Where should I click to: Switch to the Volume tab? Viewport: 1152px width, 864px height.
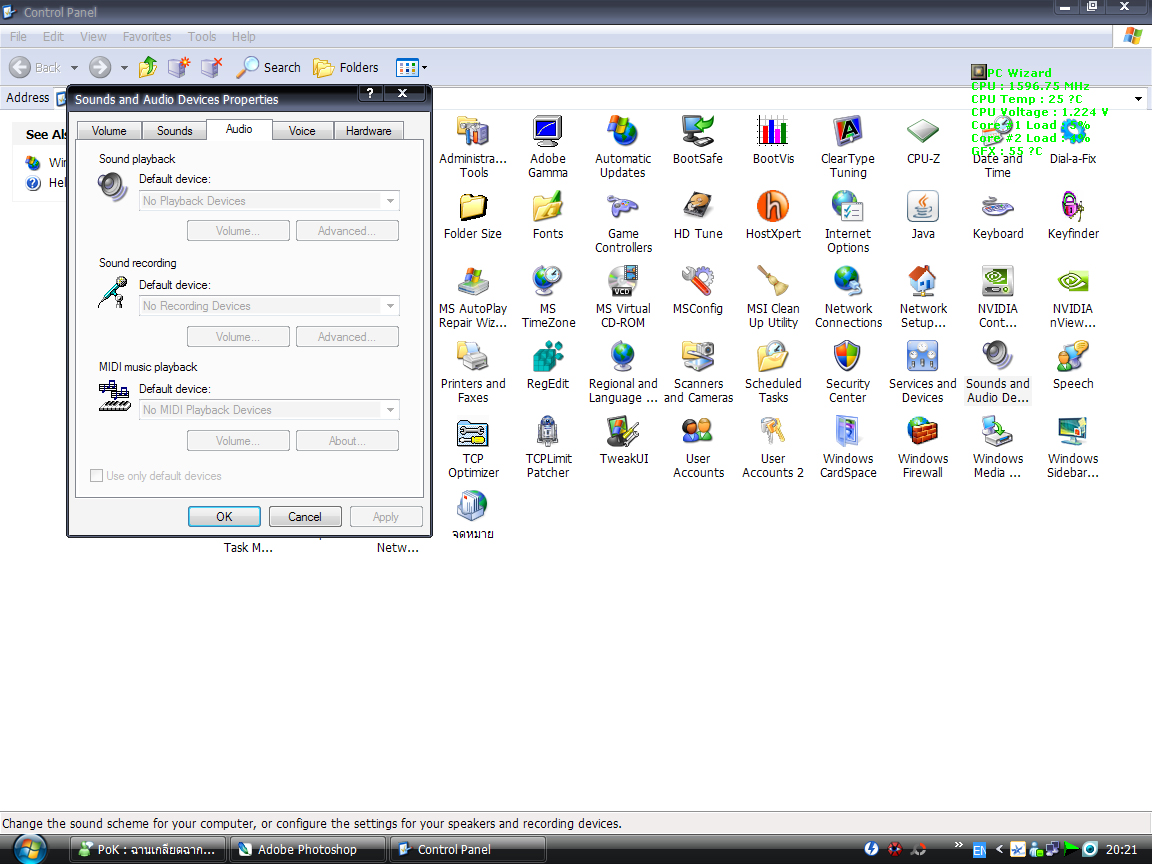tap(109, 130)
